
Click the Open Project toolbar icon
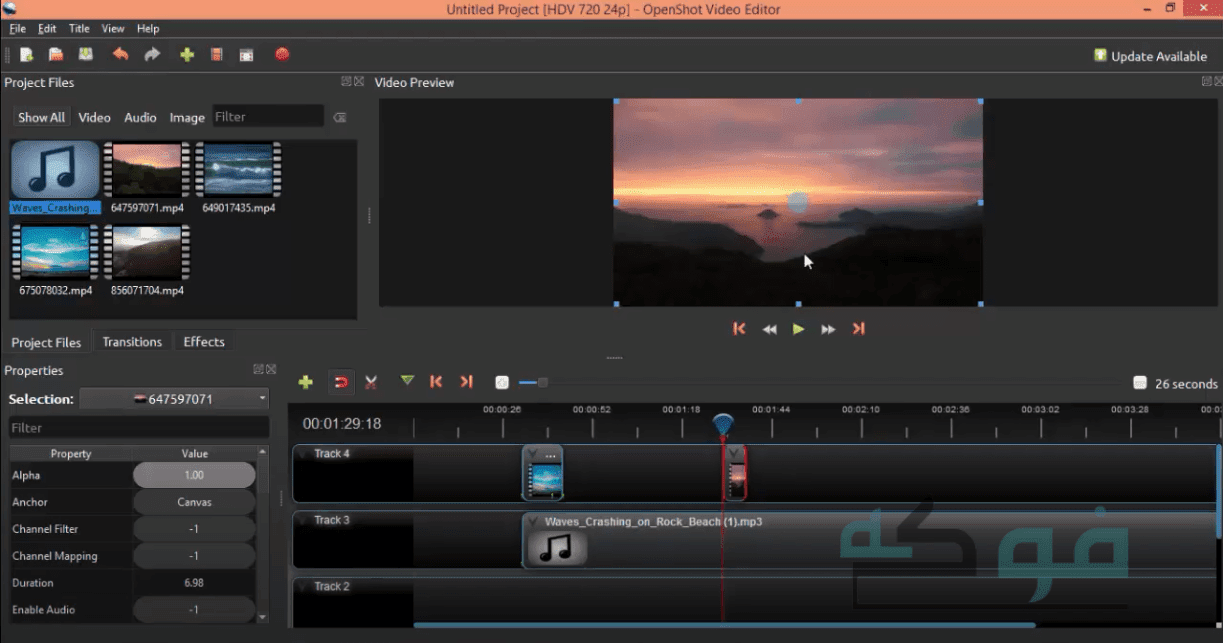56,55
